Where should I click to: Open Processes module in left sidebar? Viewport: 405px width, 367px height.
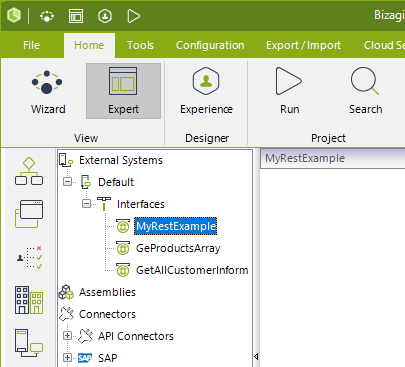pyautogui.click(x=29, y=171)
